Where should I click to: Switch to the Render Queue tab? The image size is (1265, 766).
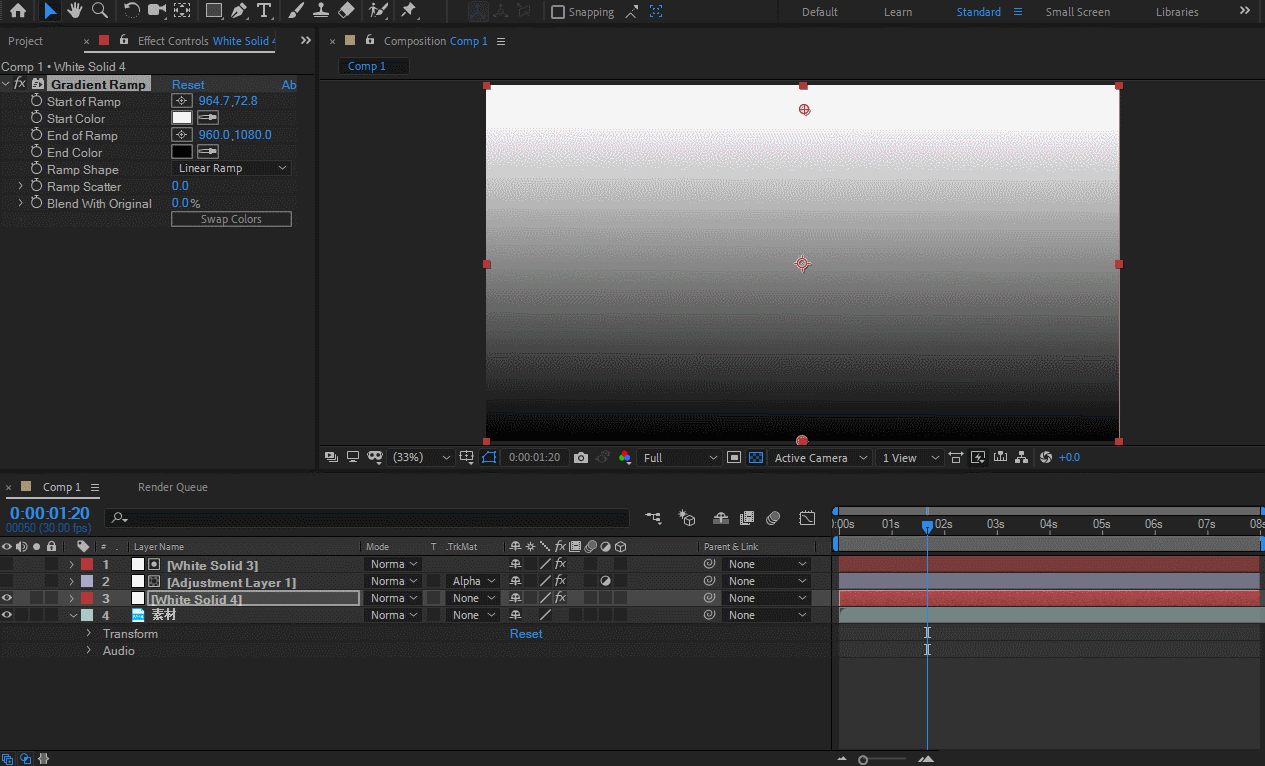[x=172, y=487]
